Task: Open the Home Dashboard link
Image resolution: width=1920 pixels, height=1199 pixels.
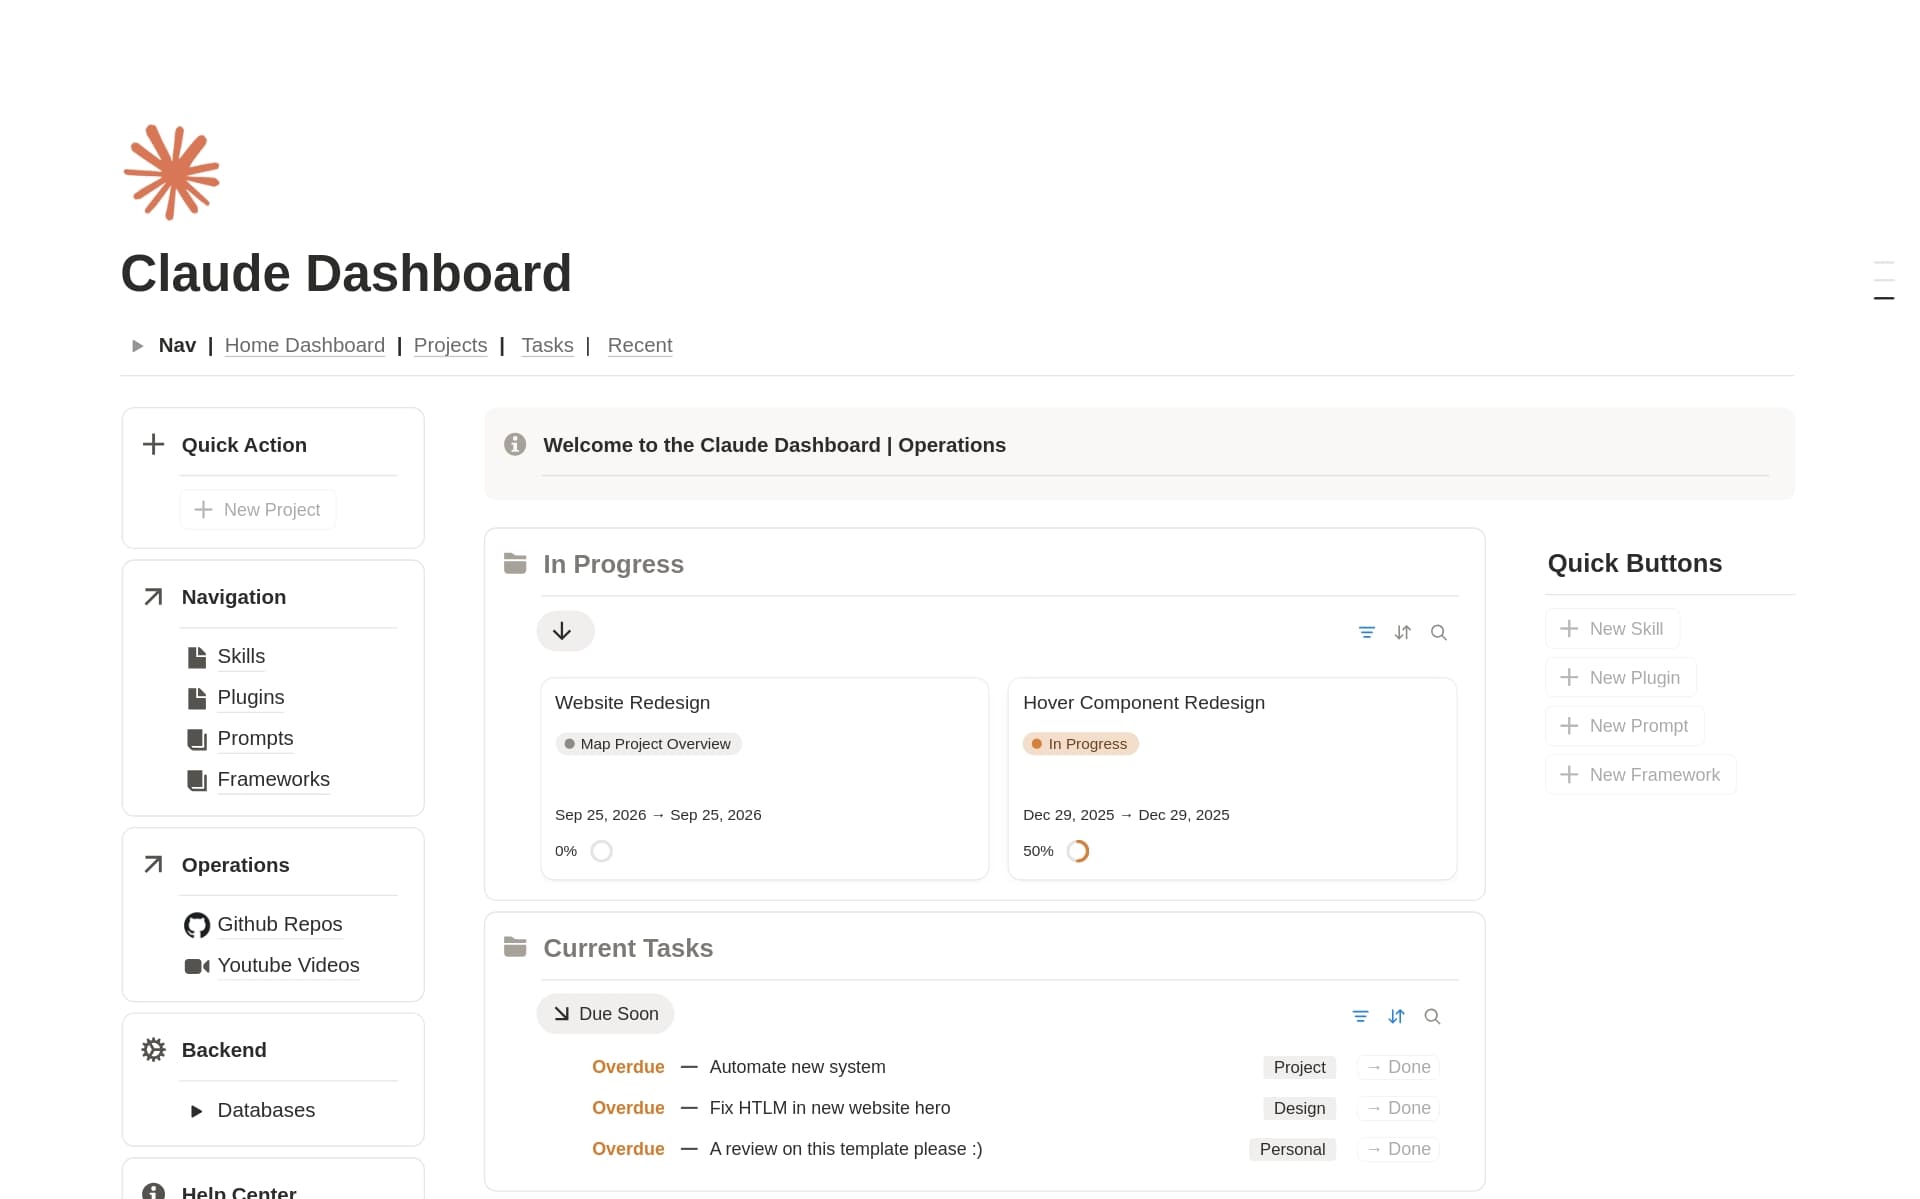Action: click(305, 345)
